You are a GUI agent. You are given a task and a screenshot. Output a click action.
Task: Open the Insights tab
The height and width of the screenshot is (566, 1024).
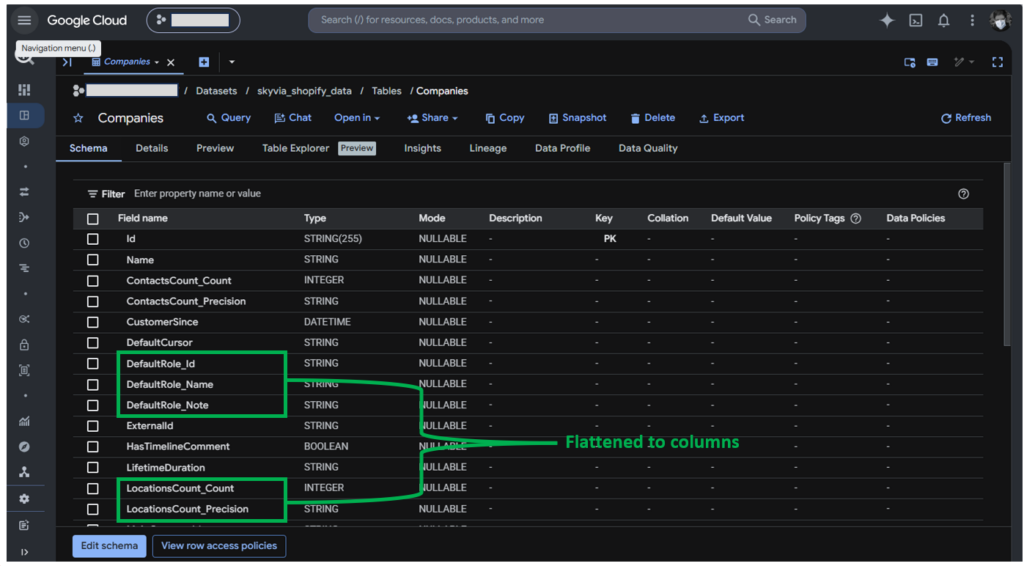423,148
